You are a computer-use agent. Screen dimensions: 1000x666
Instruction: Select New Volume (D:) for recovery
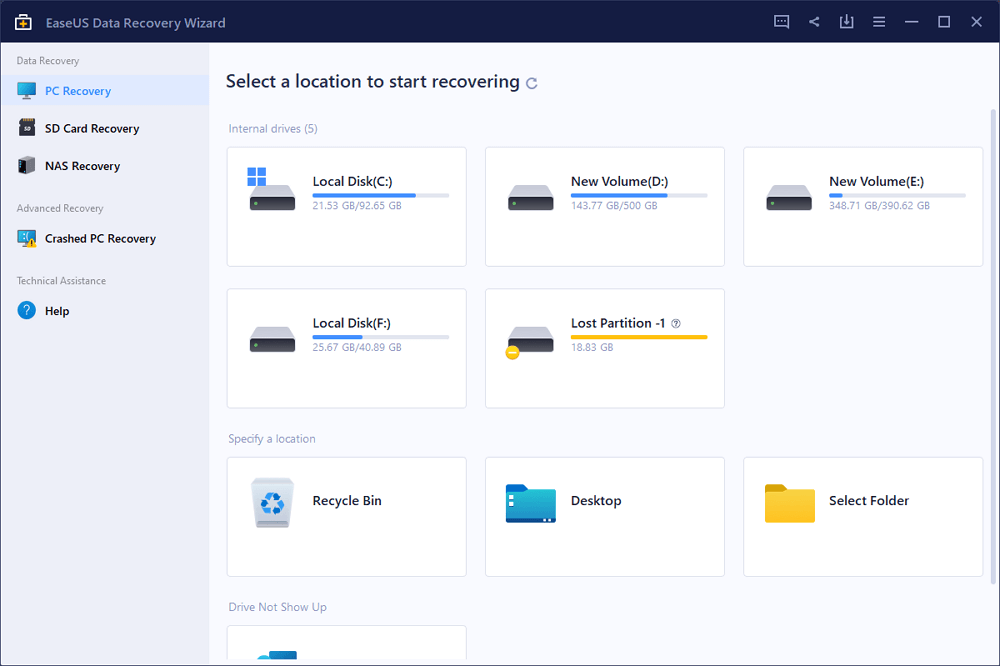(x=604, y=207)
